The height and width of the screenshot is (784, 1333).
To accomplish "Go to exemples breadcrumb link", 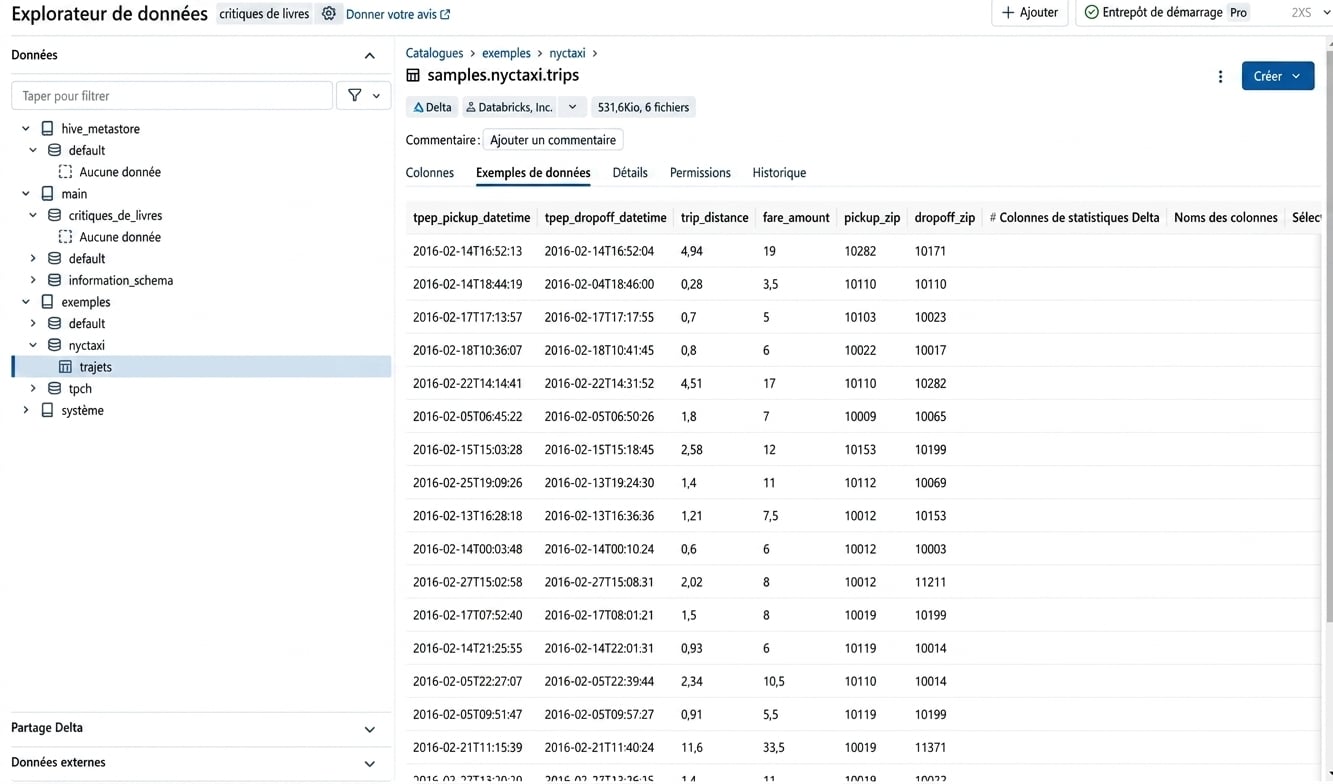I will (506, 54).
